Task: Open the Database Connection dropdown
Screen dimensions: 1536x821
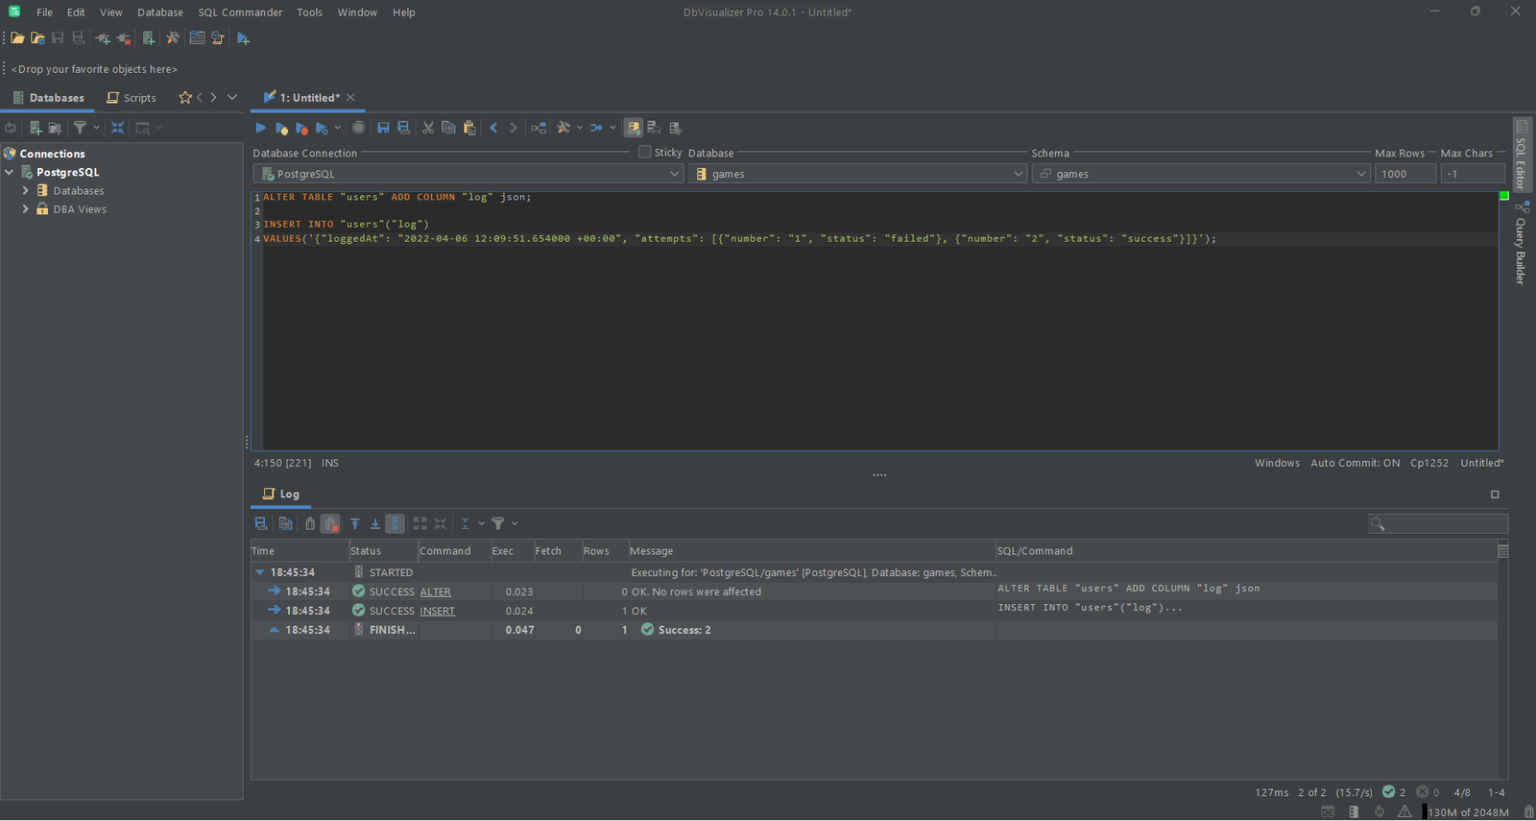Action: coord(675,173)
